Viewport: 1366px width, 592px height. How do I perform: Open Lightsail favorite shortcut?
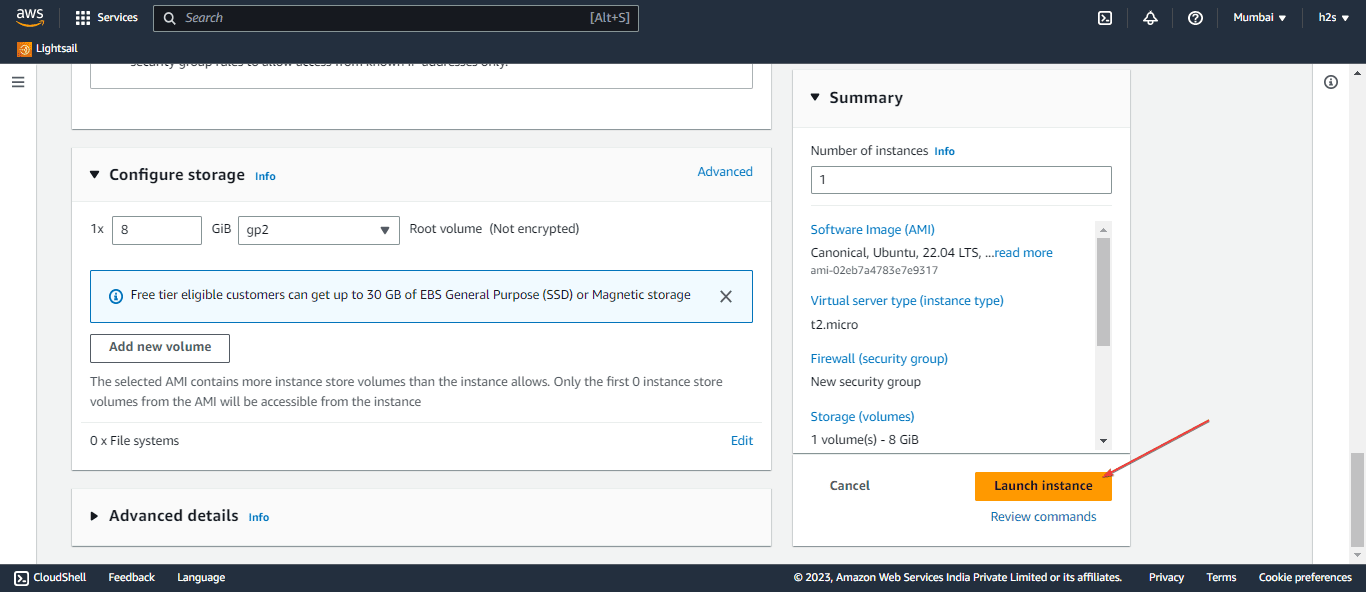(x=47, y=48)
